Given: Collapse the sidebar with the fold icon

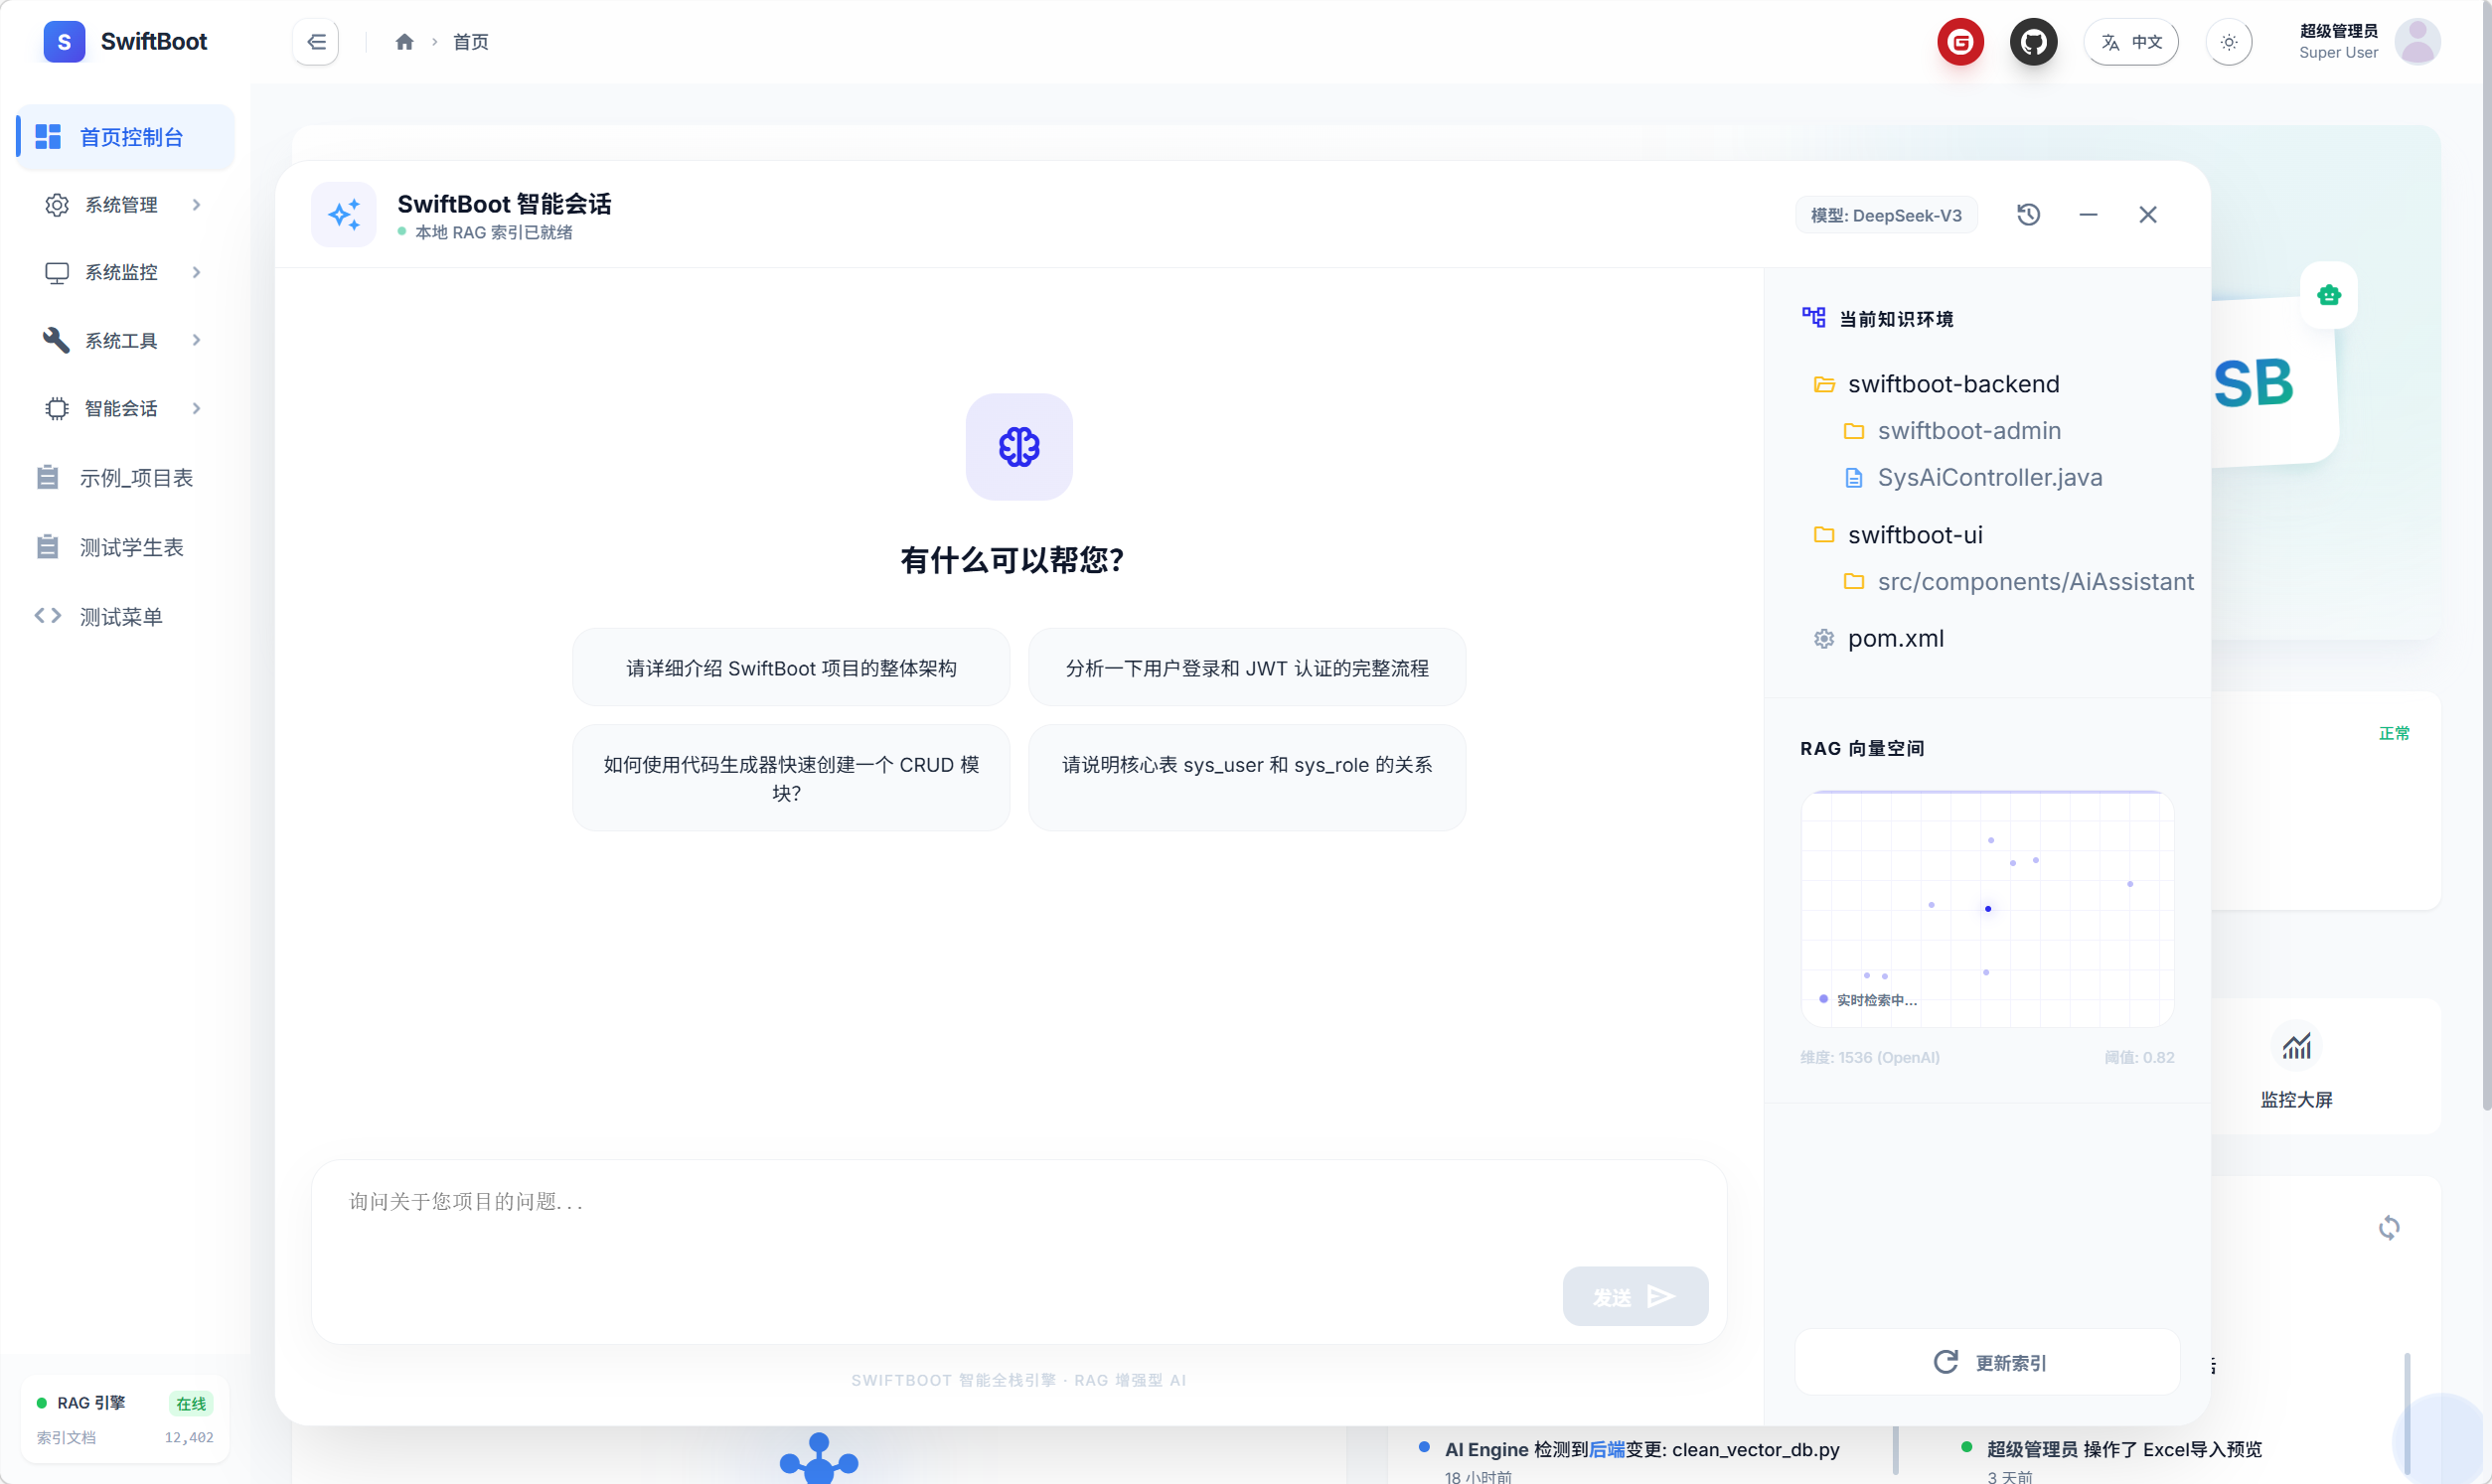Looking at the screenshot, I should pos(316,42).
